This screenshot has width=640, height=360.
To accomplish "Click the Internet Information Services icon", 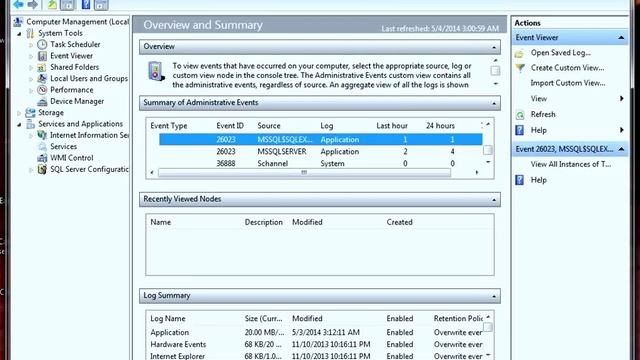I will pos(42,135).
